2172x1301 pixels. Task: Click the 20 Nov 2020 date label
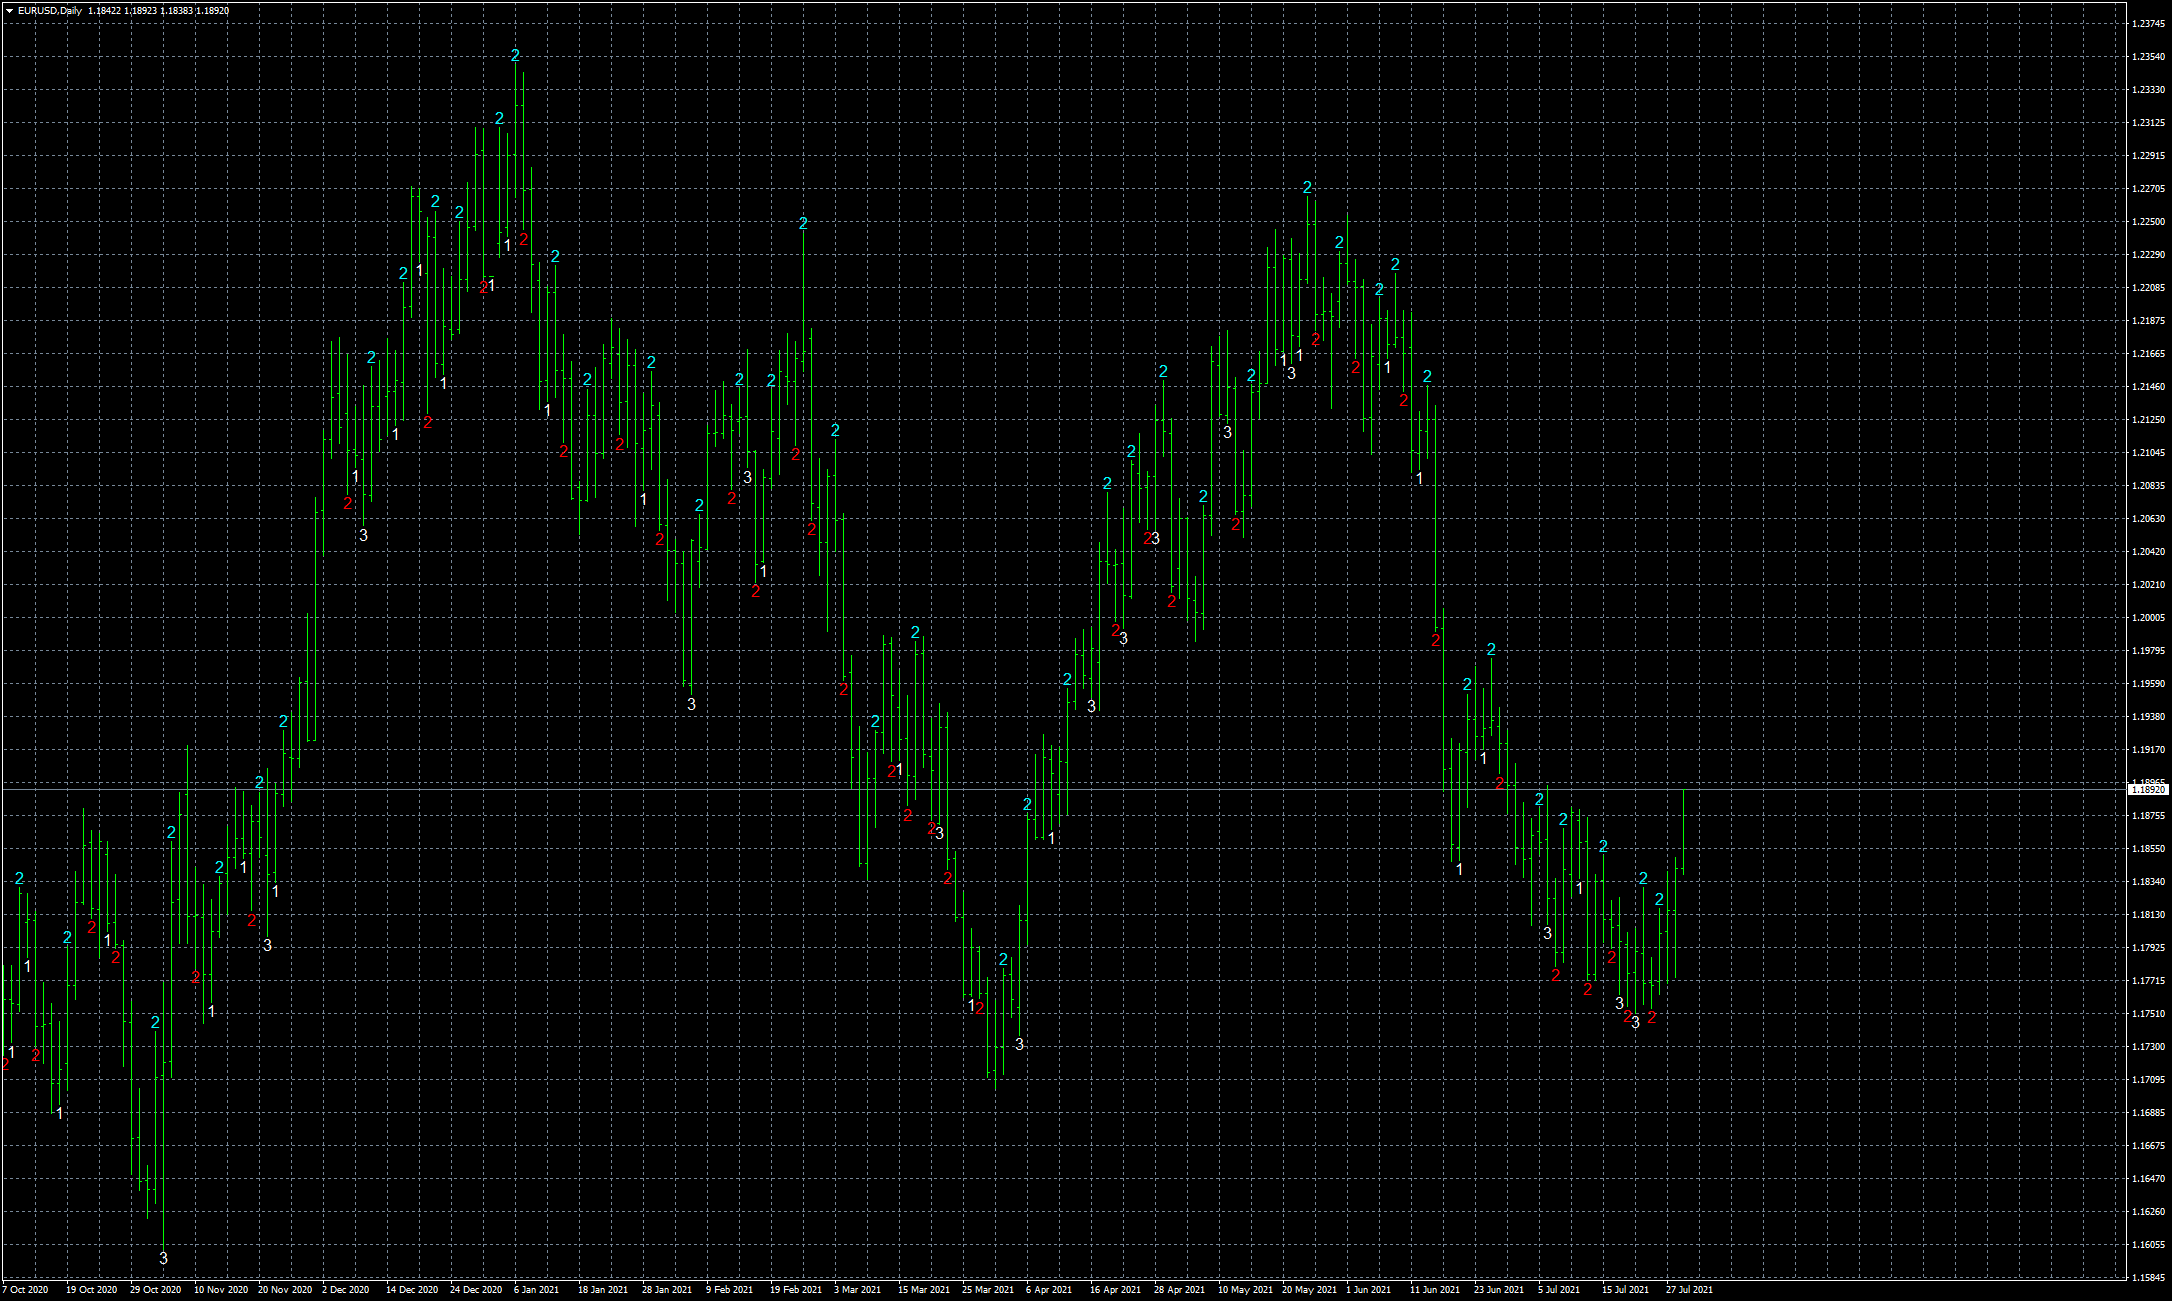(285, 1290)
